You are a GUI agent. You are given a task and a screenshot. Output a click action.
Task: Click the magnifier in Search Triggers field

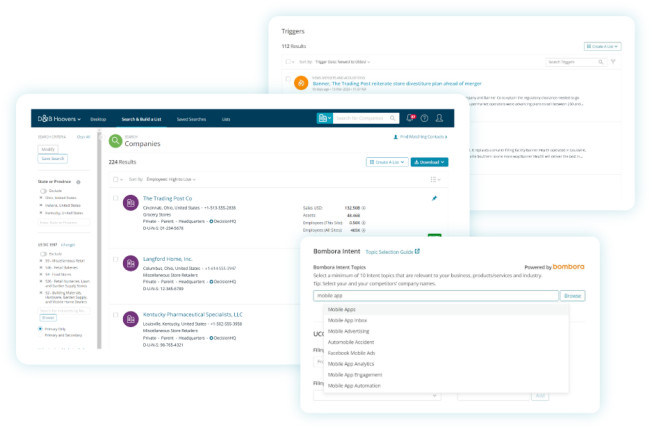[x=601, y=62]
